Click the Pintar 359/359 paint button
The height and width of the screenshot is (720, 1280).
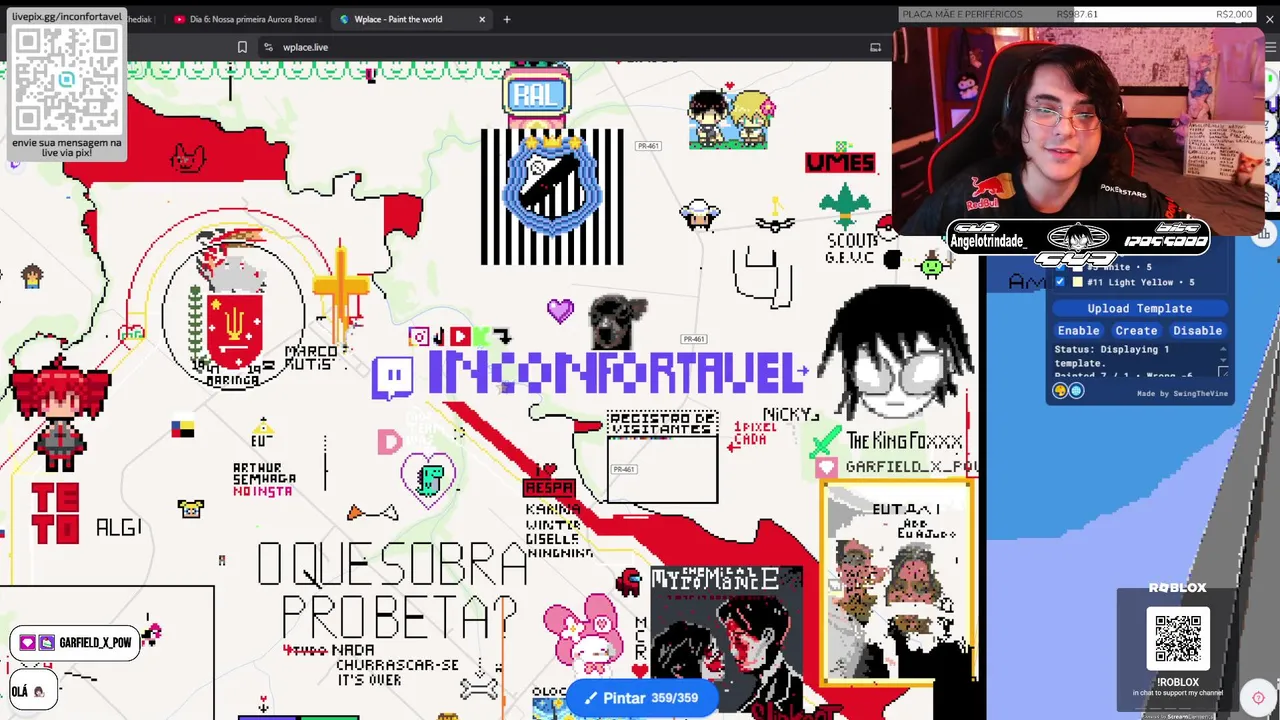click(x=642, y=698)
